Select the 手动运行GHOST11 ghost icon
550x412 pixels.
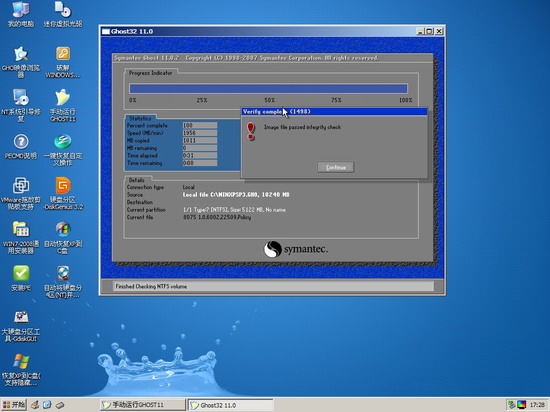[x=63, y=106]
